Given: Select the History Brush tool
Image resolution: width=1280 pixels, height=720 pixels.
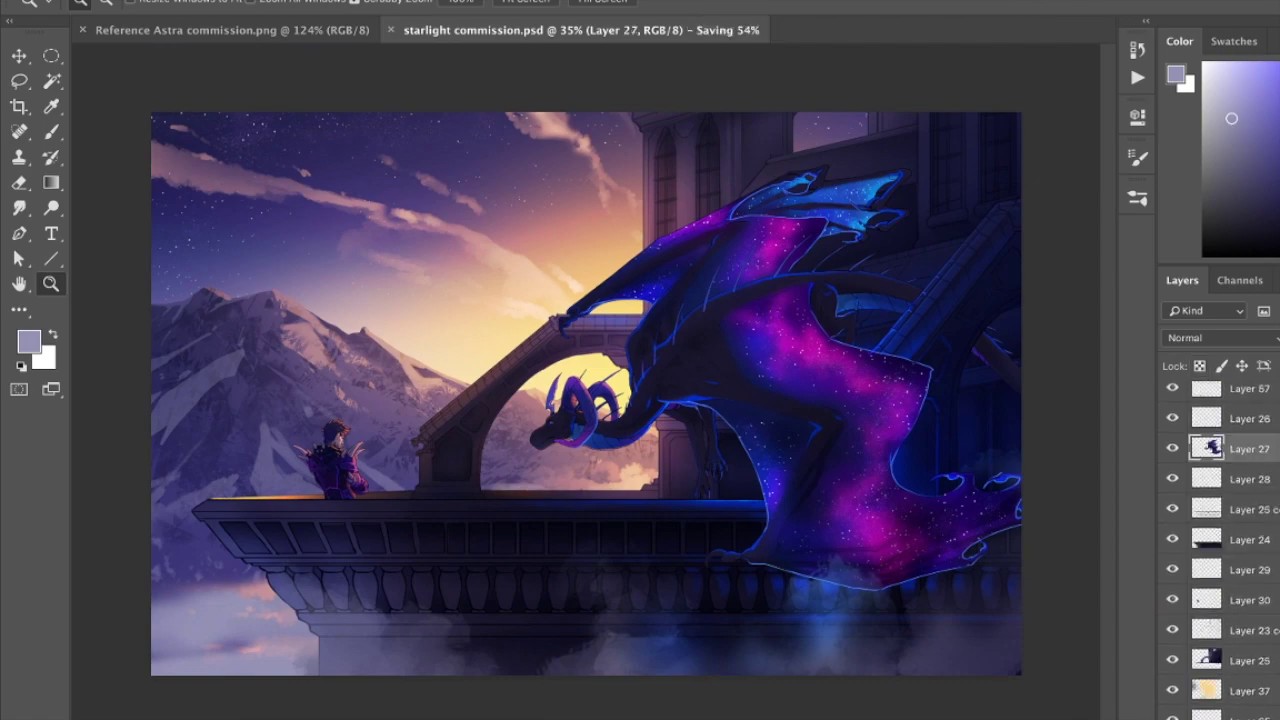Looking at the screenshot, I should click(51, 157).
